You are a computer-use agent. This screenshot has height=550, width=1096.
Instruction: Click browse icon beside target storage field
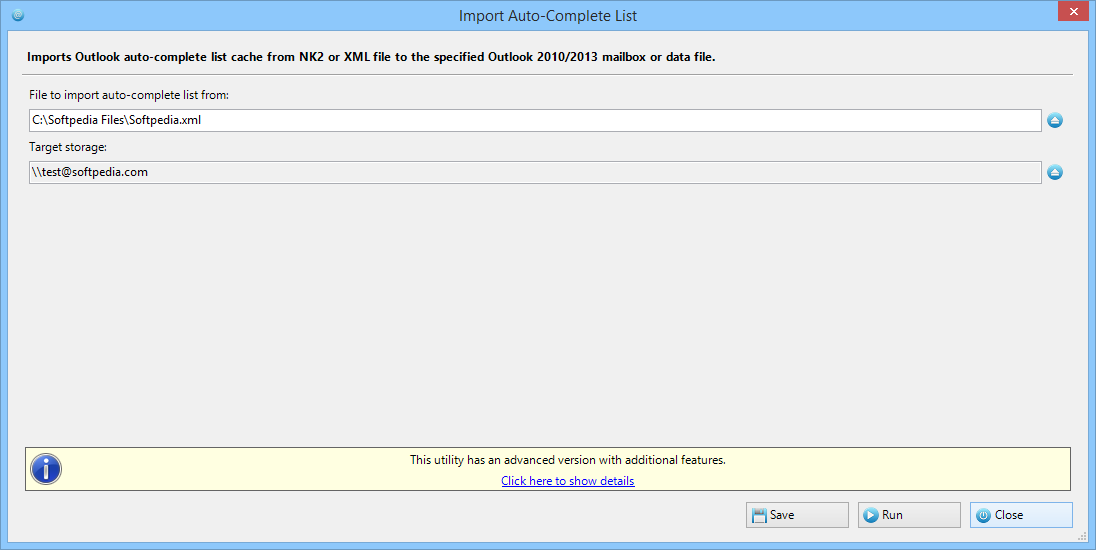click(1055, 172)
